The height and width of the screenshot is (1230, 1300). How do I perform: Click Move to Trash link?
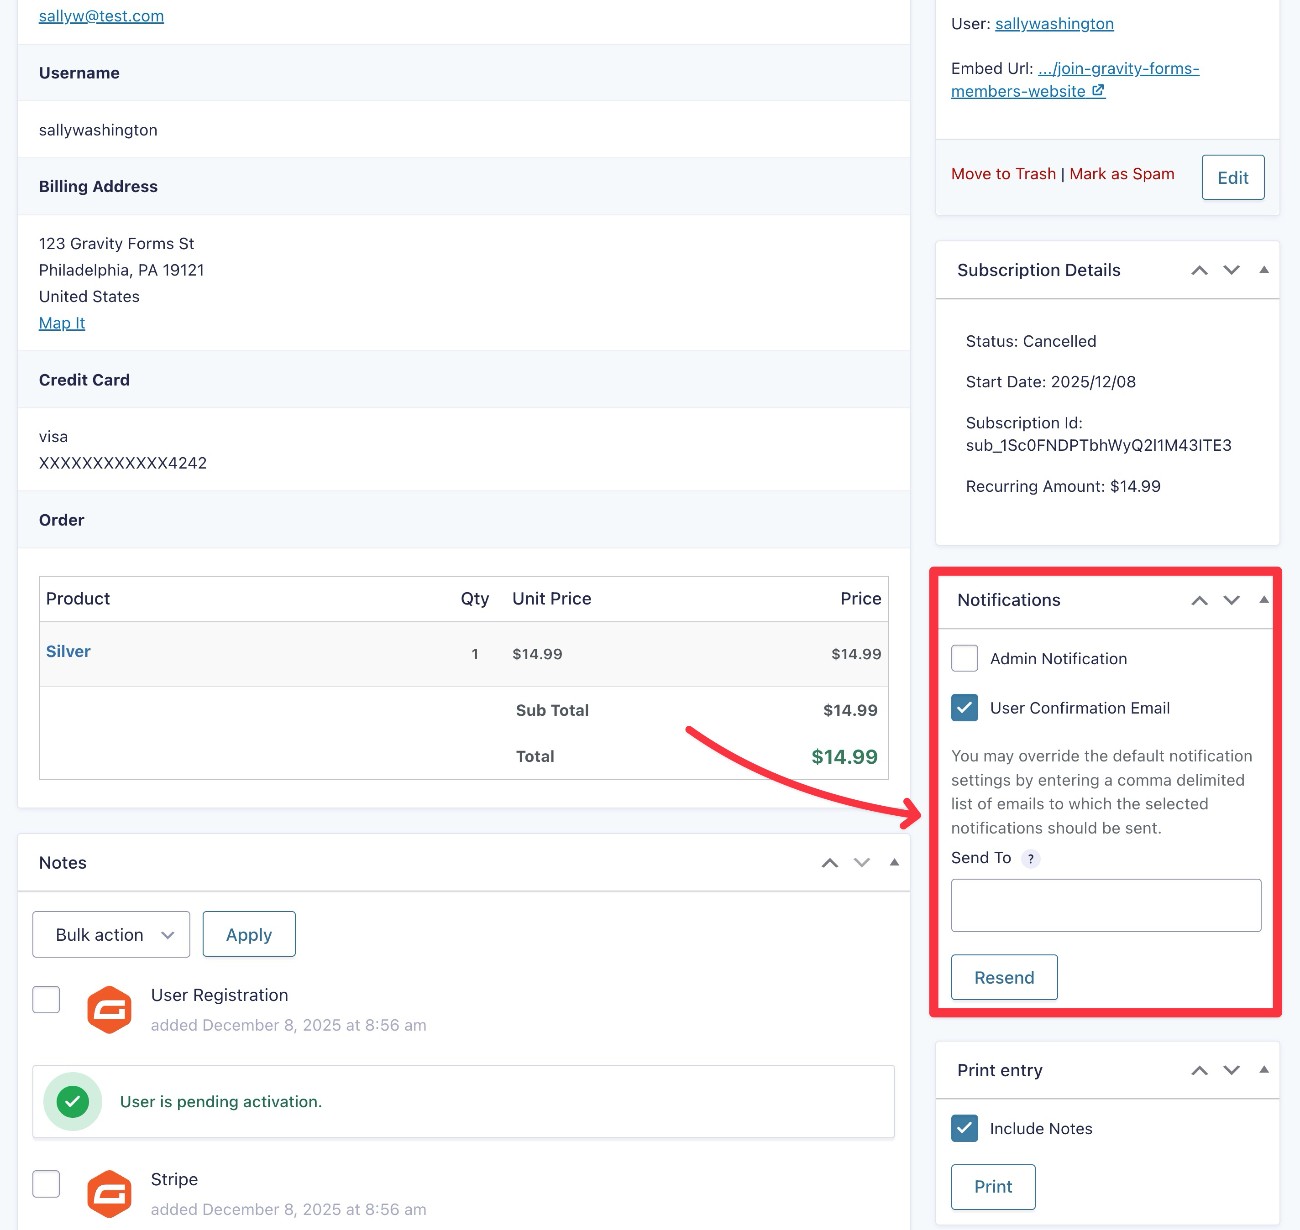pyautogui.click(x=1003, y=174)
